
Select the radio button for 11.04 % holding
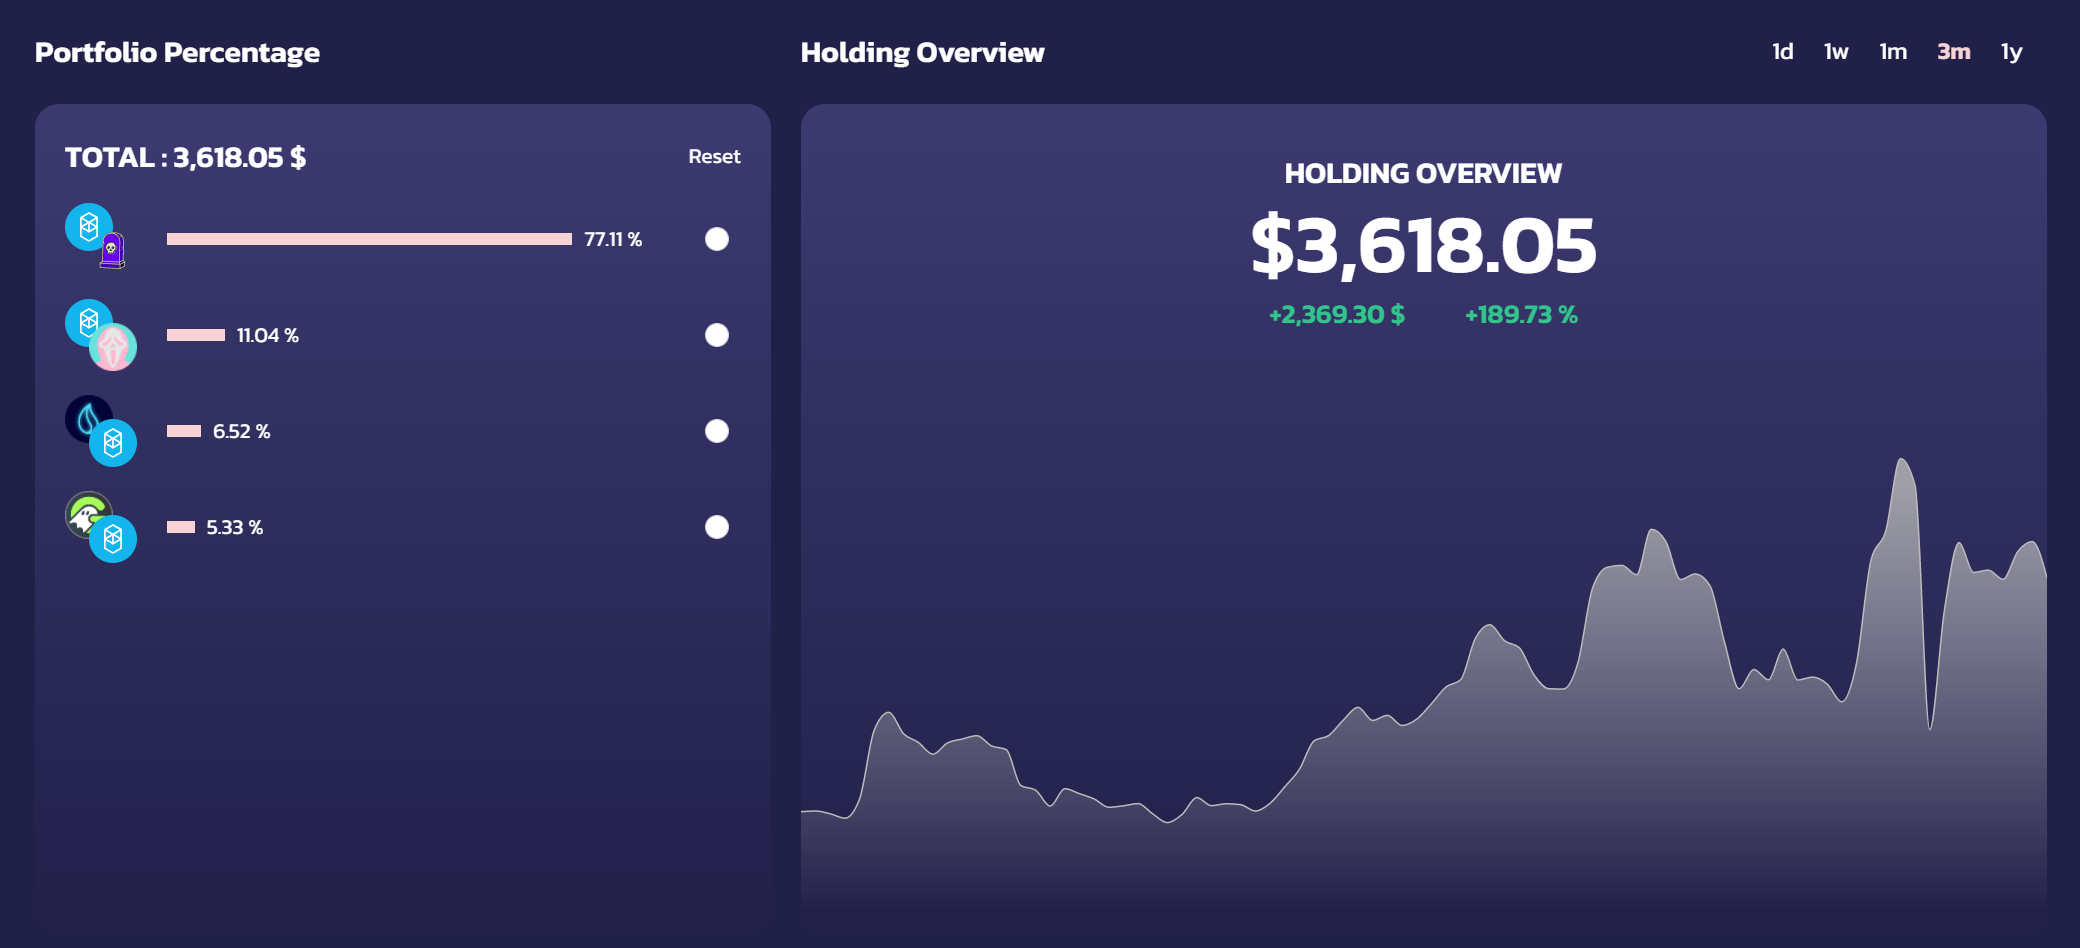tap(717, 335)
